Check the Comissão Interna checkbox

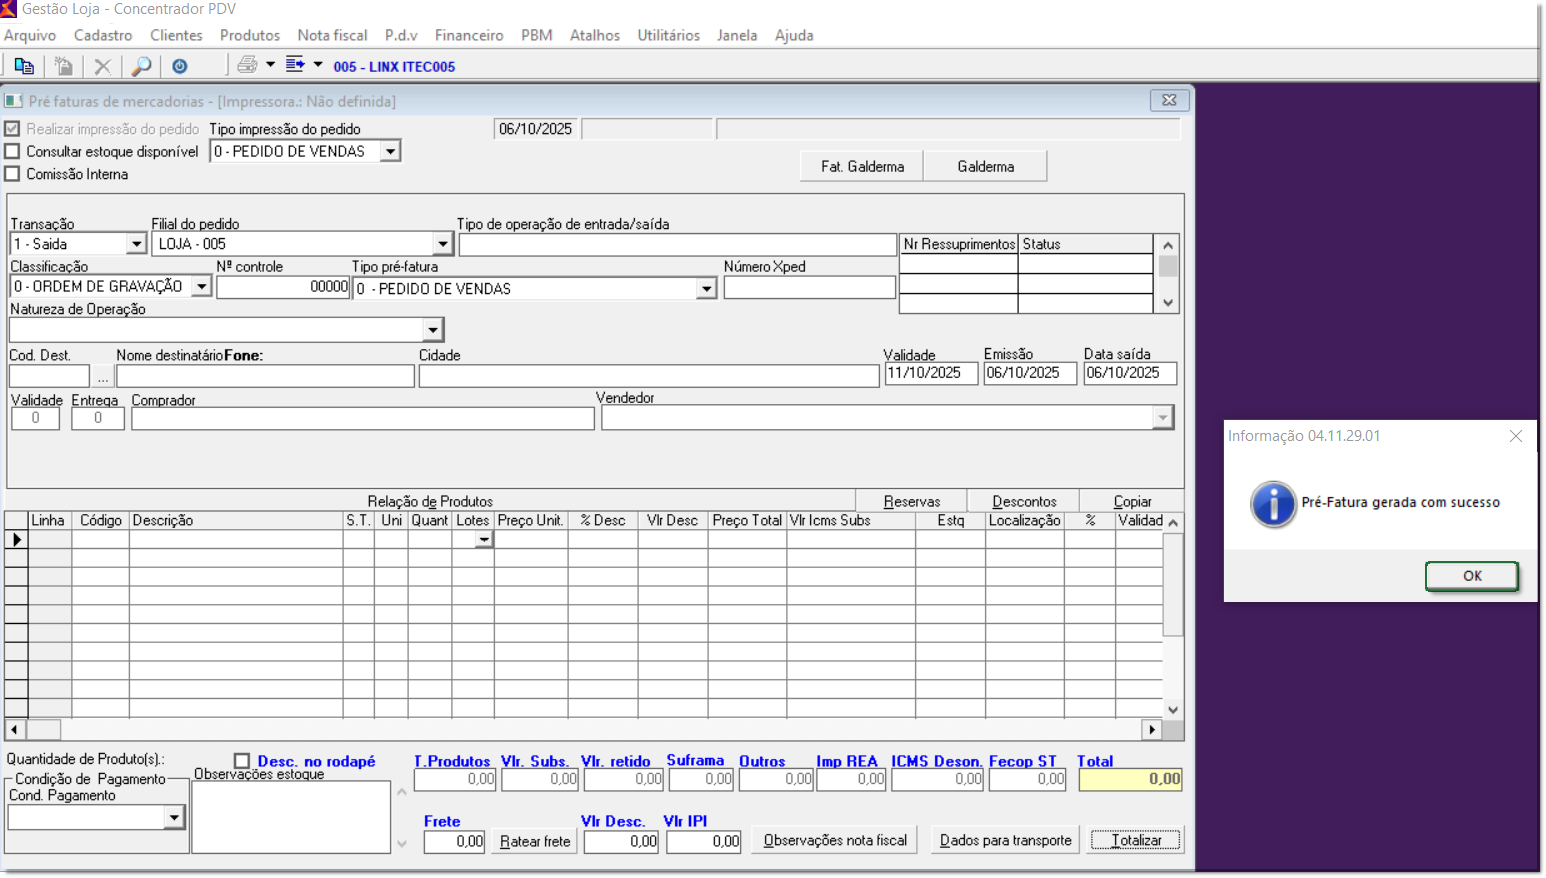click(x=13, y=174)
